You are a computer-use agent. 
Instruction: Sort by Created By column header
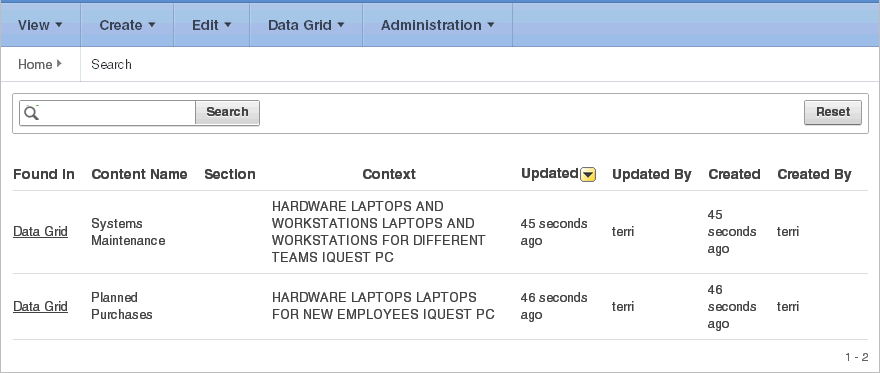(x=814, y=174)
